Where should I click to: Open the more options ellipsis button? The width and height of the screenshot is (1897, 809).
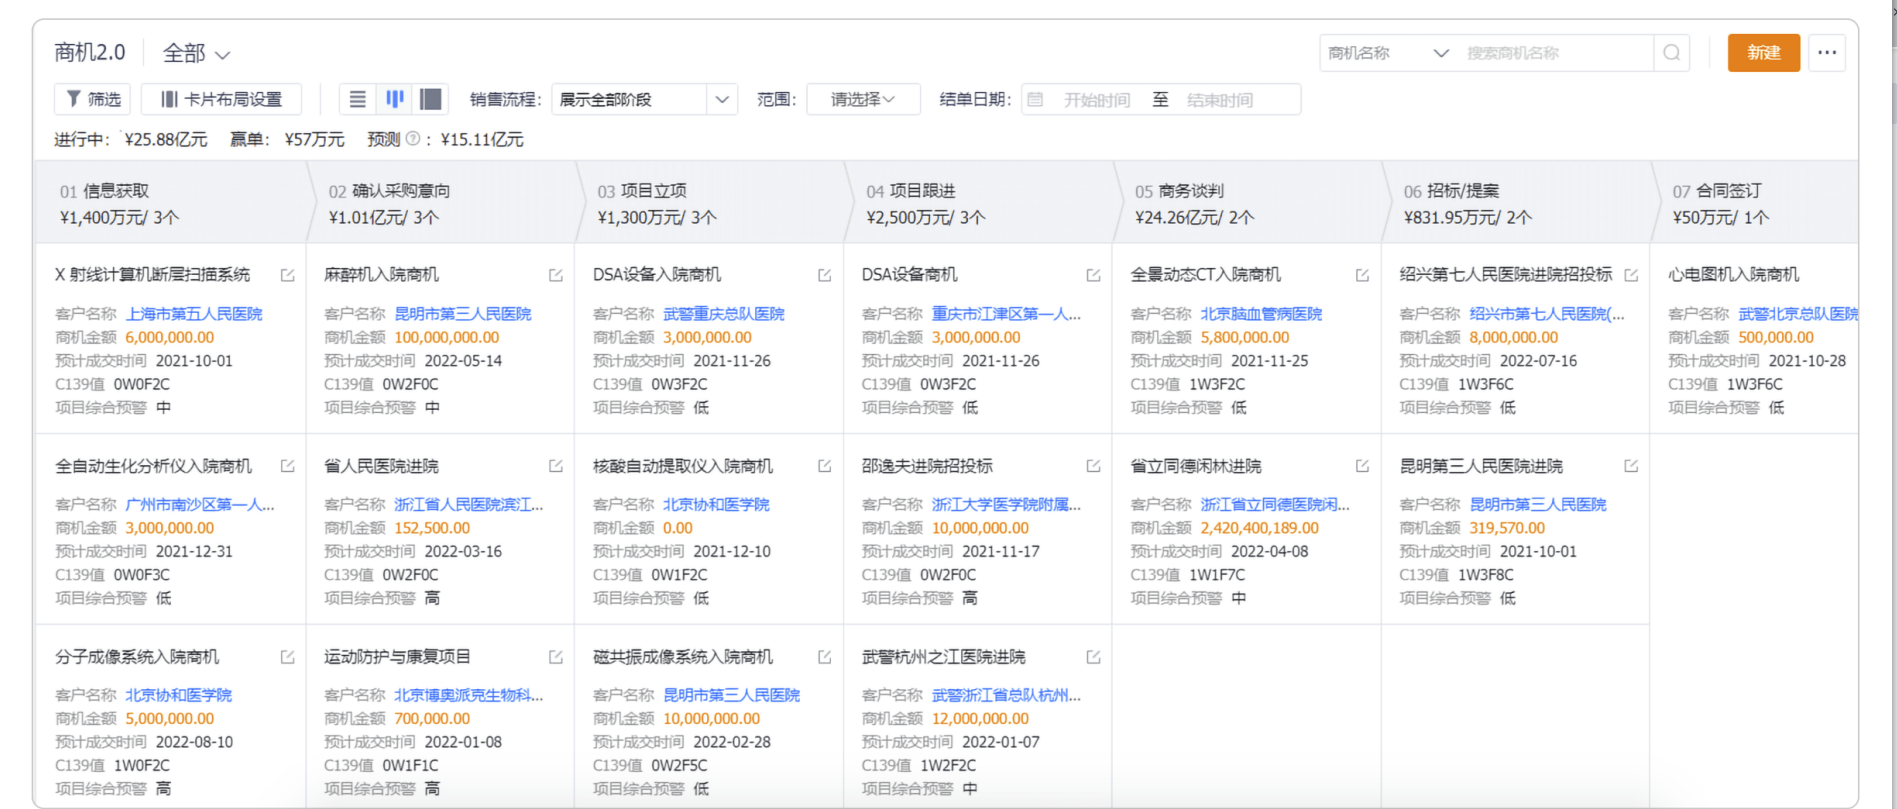coord(1827,53)
